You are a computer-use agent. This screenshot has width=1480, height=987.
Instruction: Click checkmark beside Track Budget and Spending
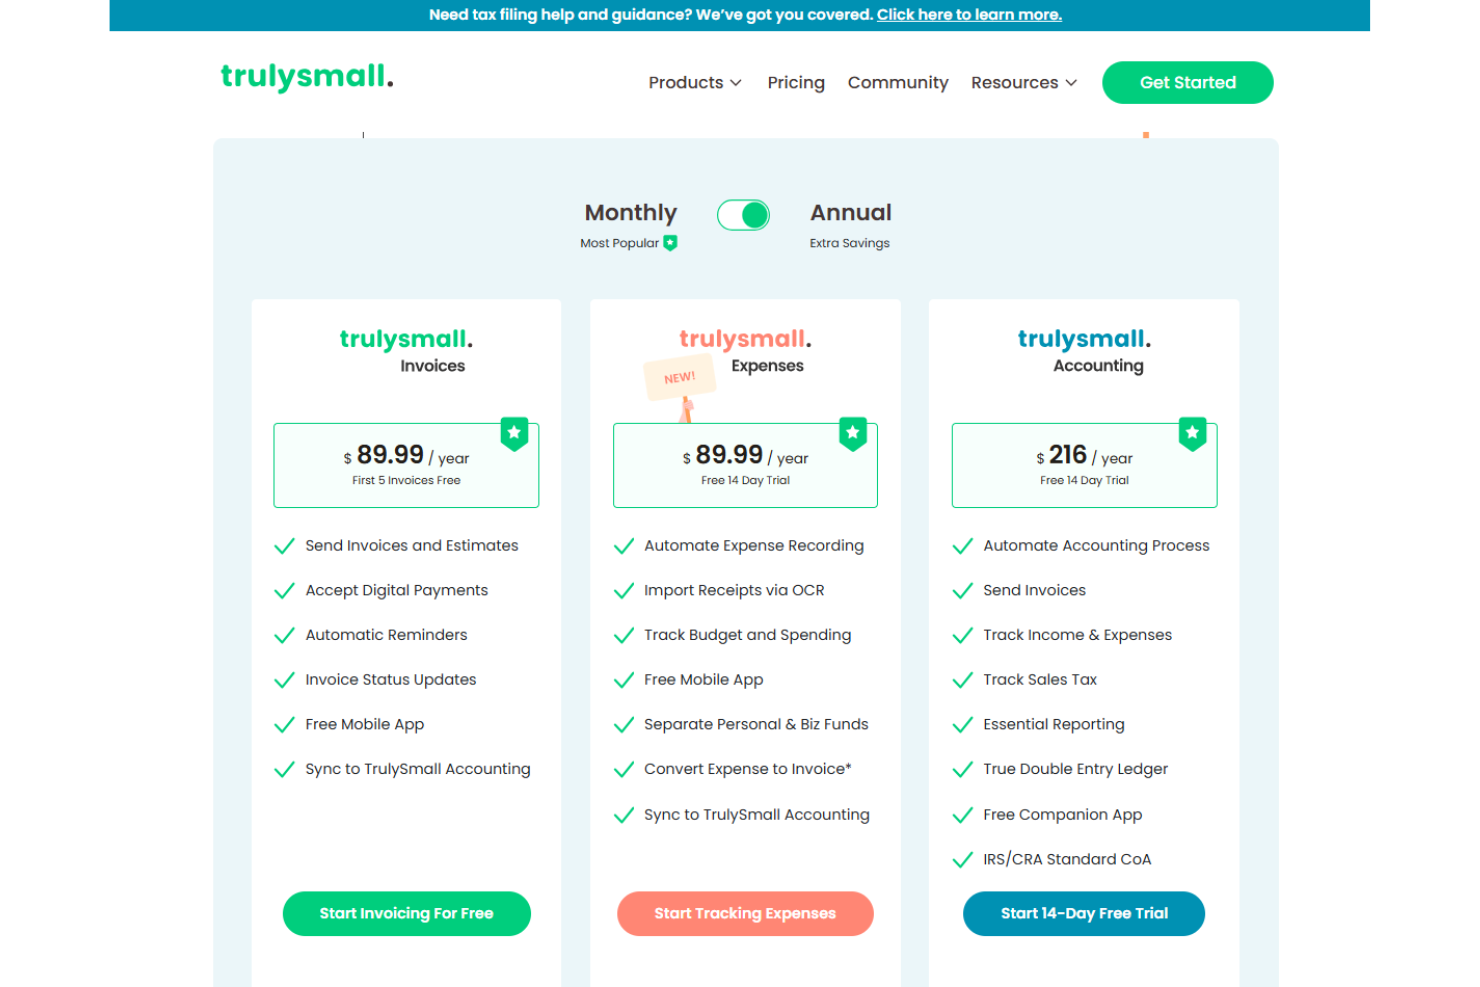[624, 635]
